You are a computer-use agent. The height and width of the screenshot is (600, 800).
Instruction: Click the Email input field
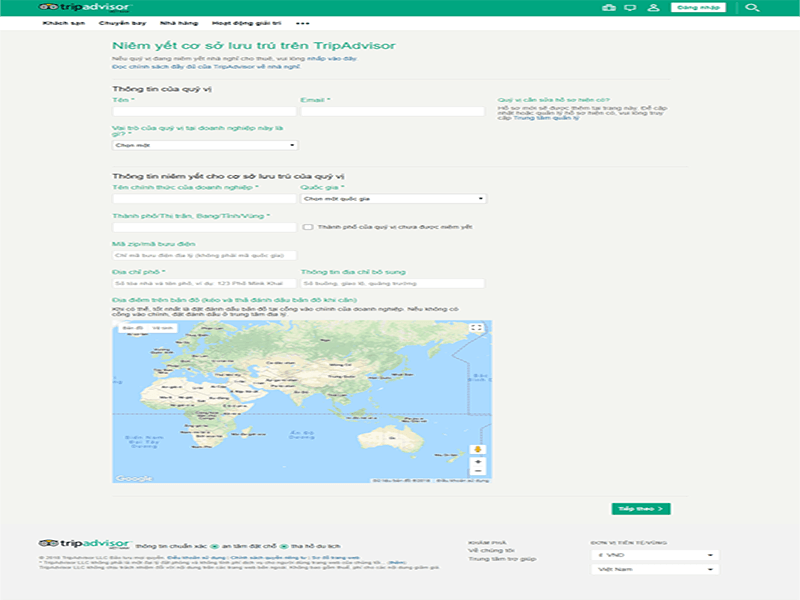[x=392, y=111]
